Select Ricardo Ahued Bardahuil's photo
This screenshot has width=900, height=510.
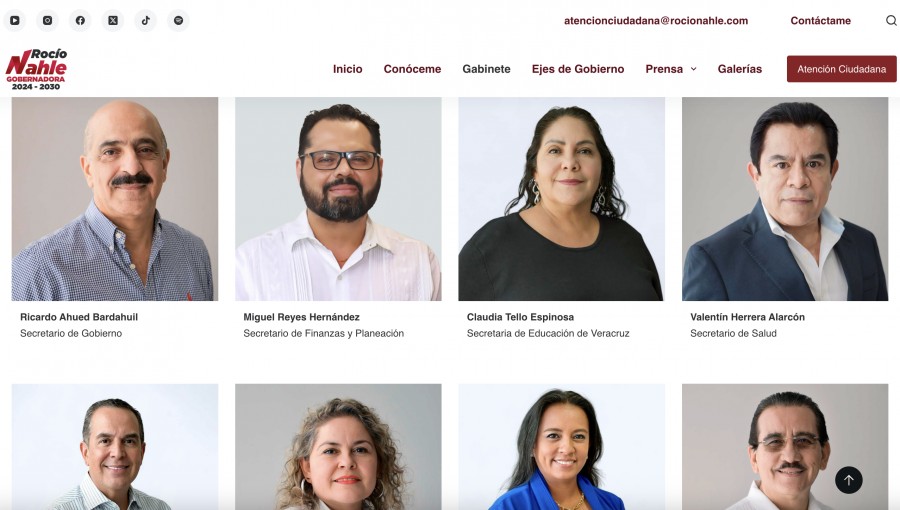pos(115,198)
